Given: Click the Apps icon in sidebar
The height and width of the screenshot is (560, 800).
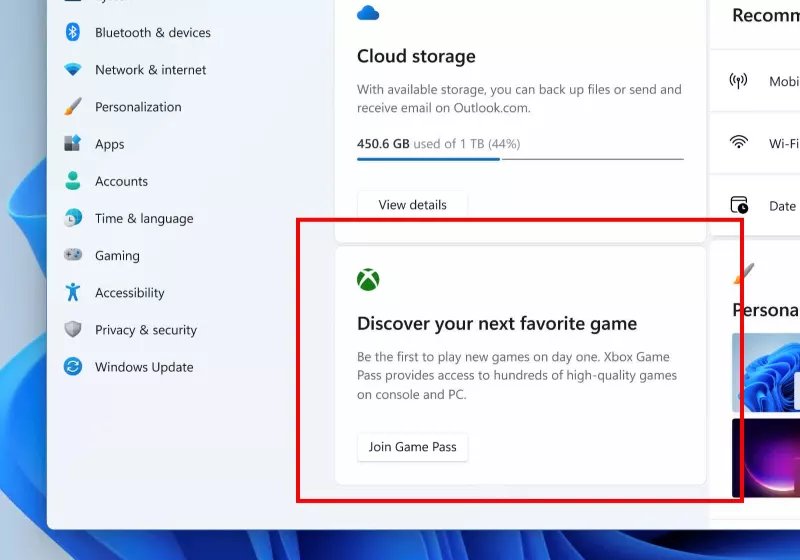Looking at the screenshot, I should 72,143.
